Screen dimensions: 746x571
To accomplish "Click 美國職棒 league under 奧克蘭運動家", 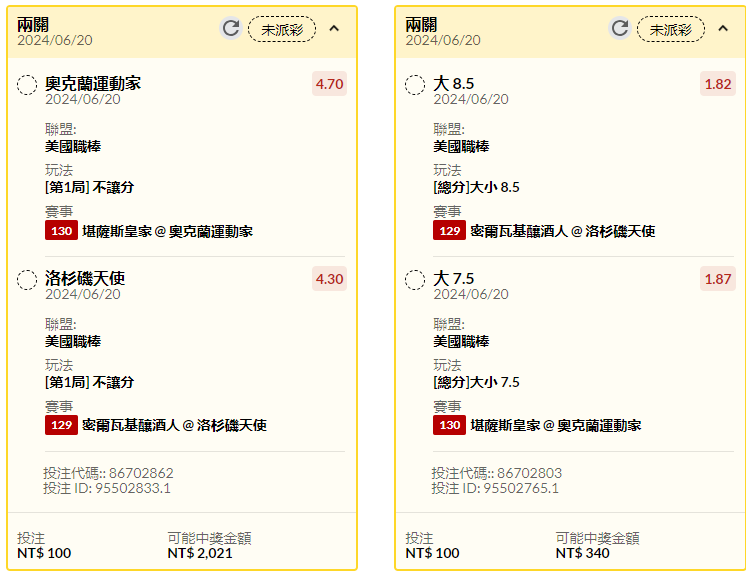I will click(x=73, y=146).
